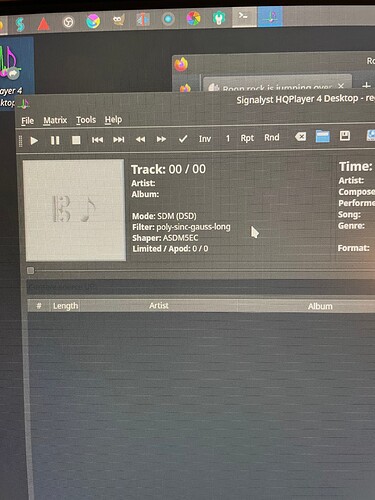This screenshot has height=500, width=375.
Task: Toggle the Inv phase inversion
Action: 205,139
